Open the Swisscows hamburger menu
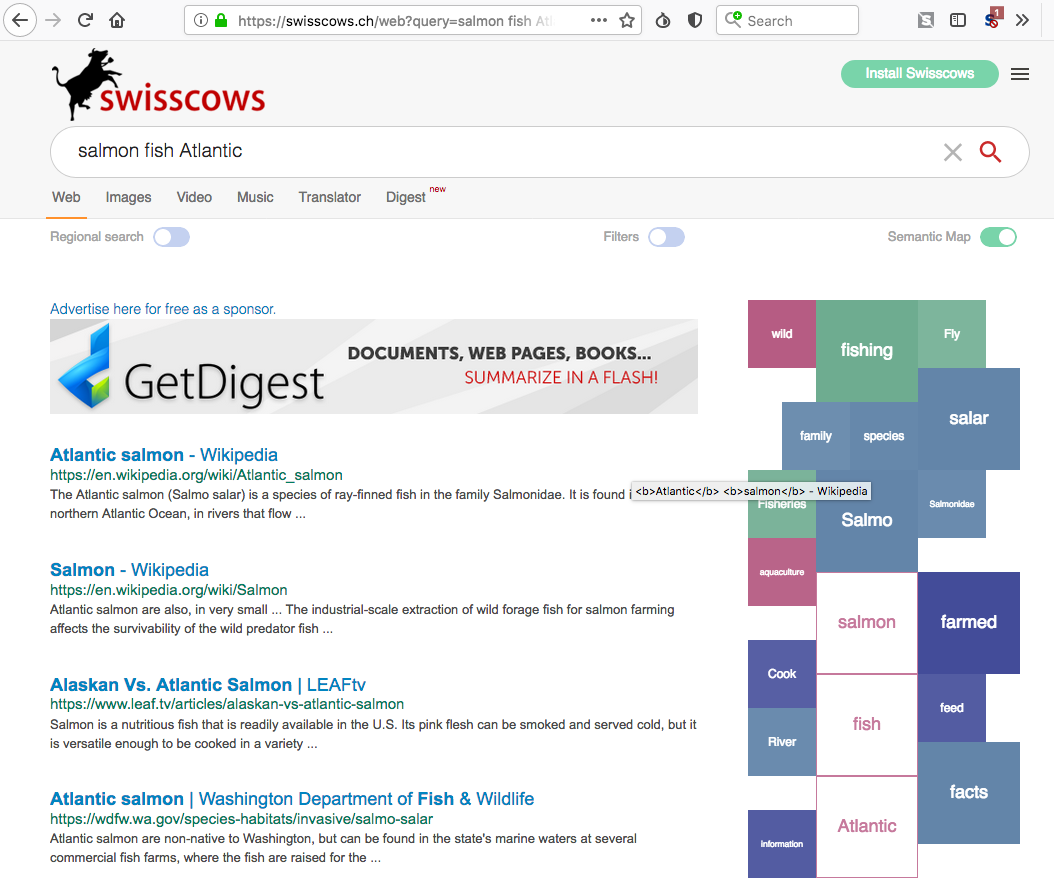The height and width of the screenshot is (878, 1054). click(x=1019, y=73)
